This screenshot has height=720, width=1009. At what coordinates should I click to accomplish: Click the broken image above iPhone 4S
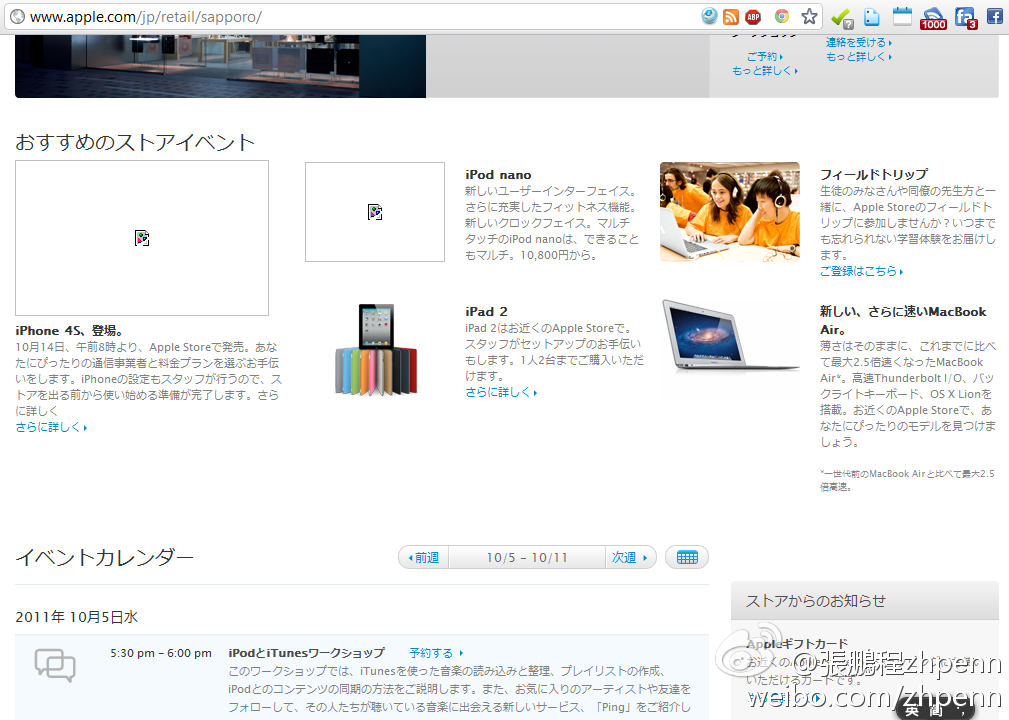point(142,238)
